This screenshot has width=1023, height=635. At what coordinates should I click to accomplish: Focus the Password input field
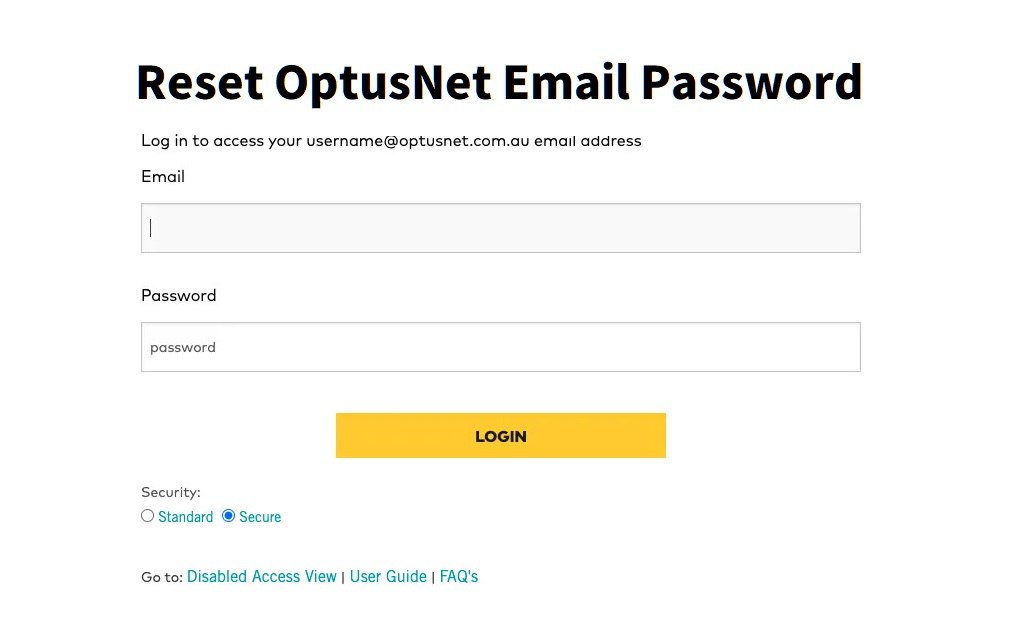500,347
